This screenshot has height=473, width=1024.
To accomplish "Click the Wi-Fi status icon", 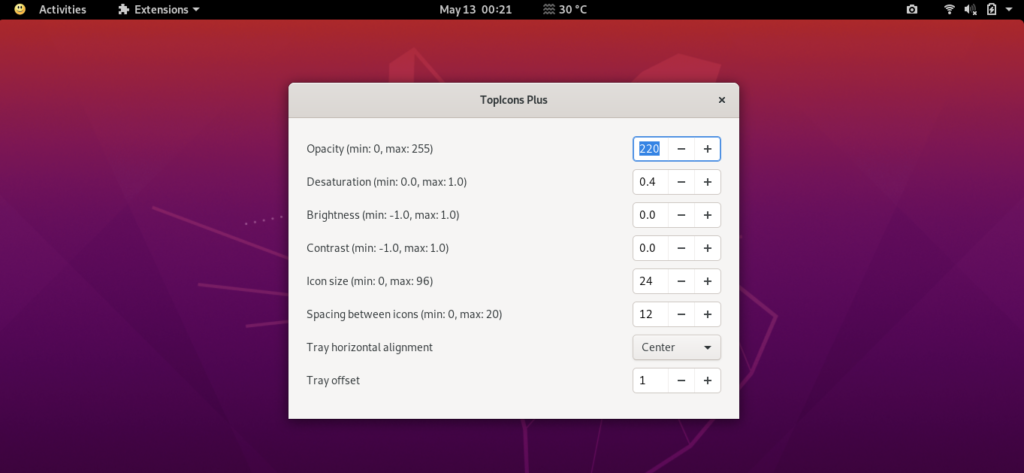I will pyautogui.click(x=949, y=10).
